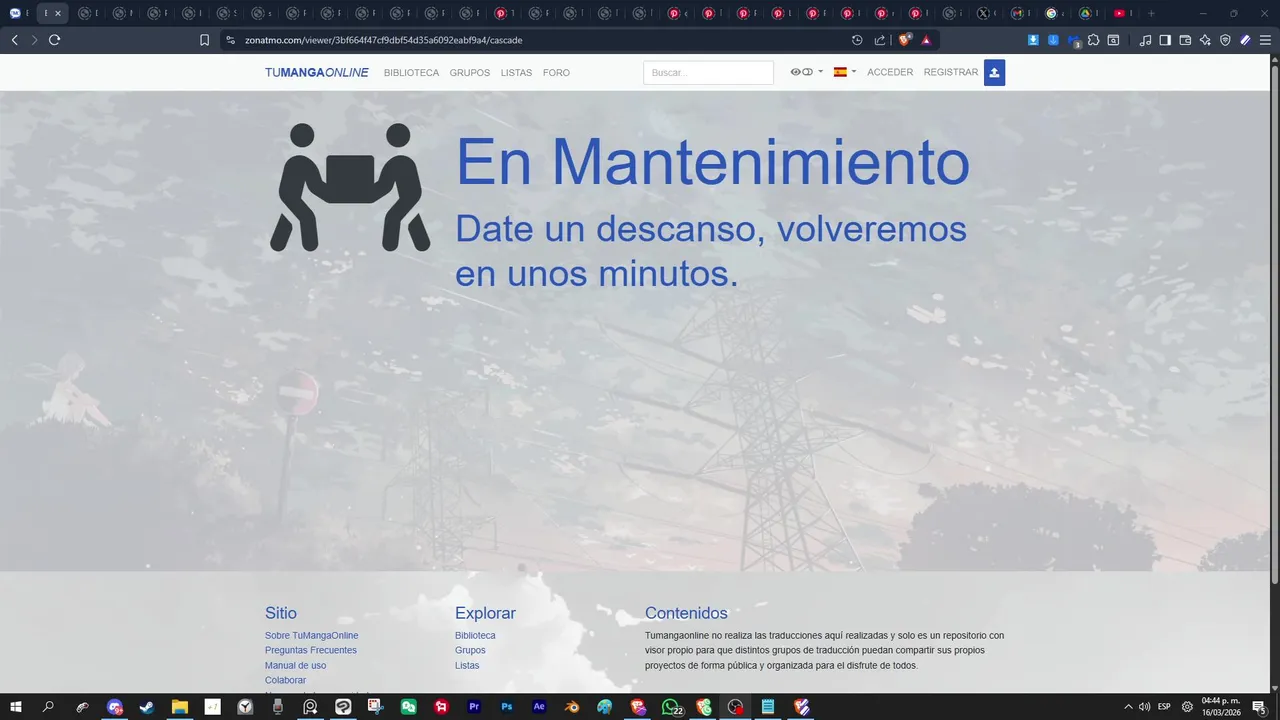Open Blender from the taskbar
This screenshot has width=1280, height=720.
(572, 707)
